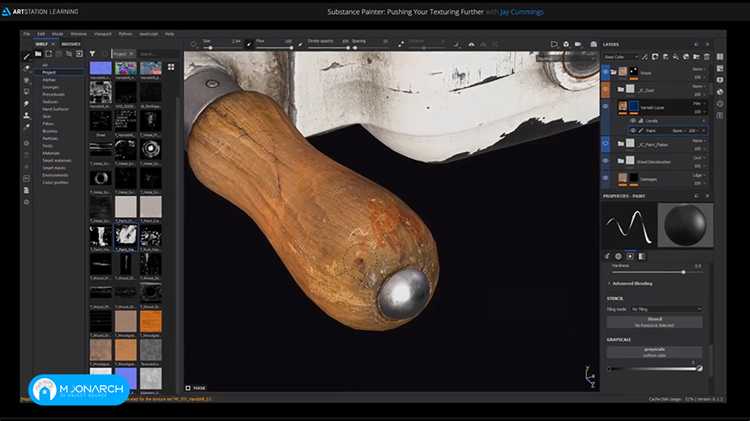Switch to the Shelf tab

coord(42,44)
